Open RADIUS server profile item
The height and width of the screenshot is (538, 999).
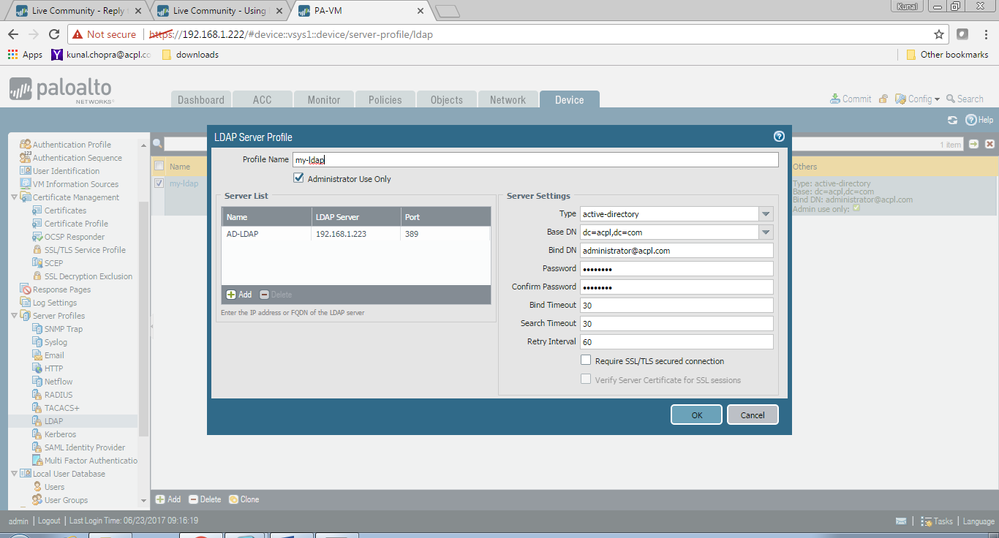coord(58,395)
